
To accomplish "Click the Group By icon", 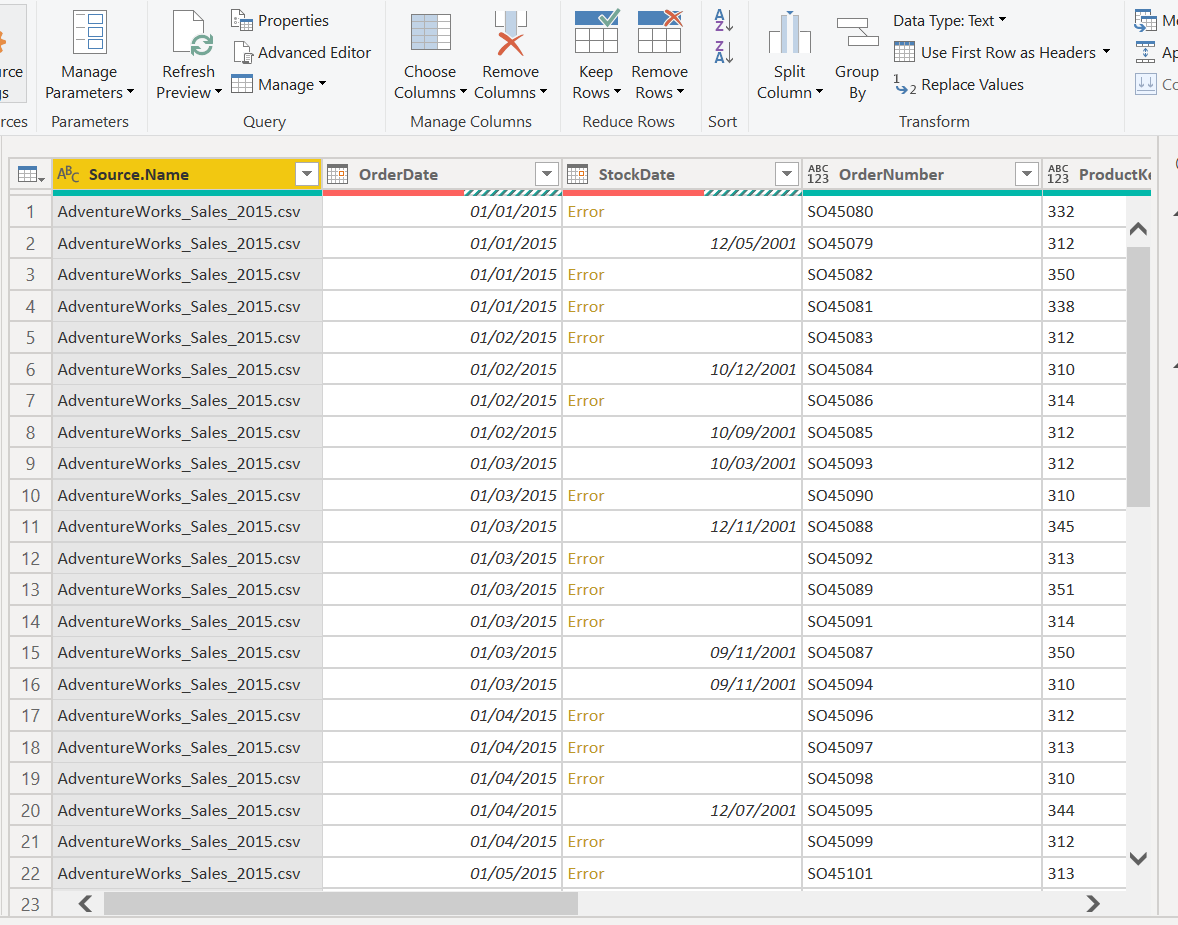I will coord(857,32).
